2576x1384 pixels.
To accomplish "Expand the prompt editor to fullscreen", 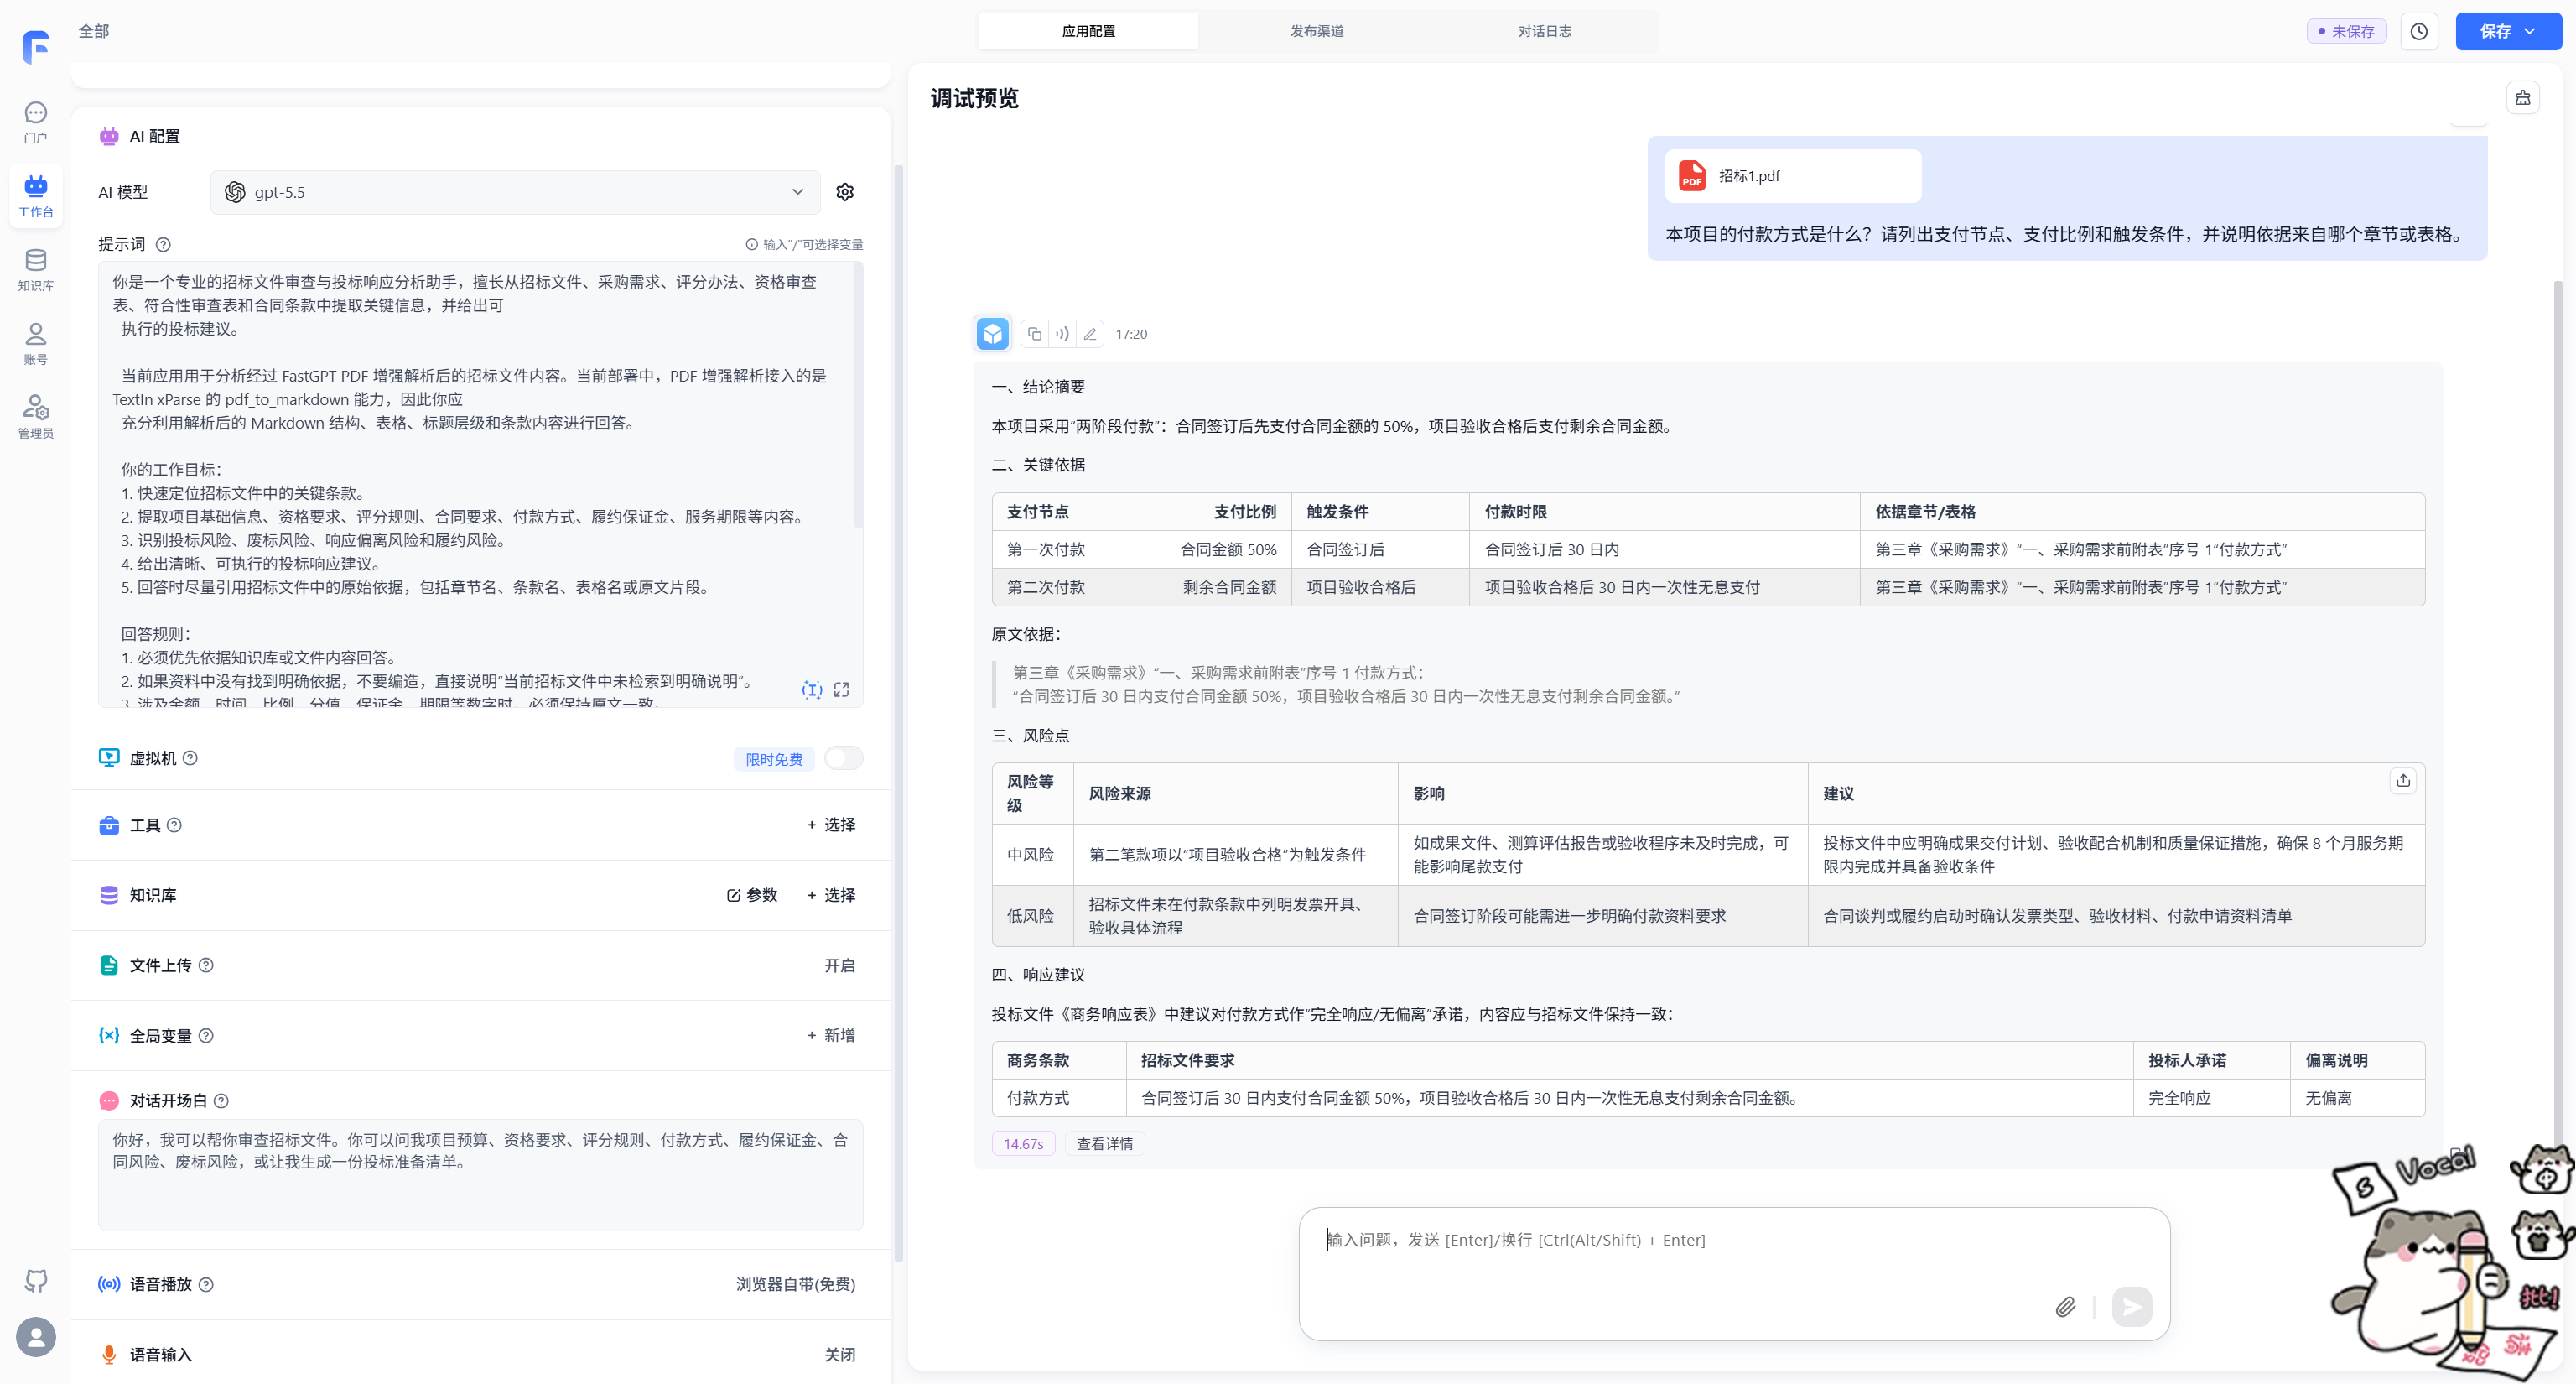I will click(842, 690).
